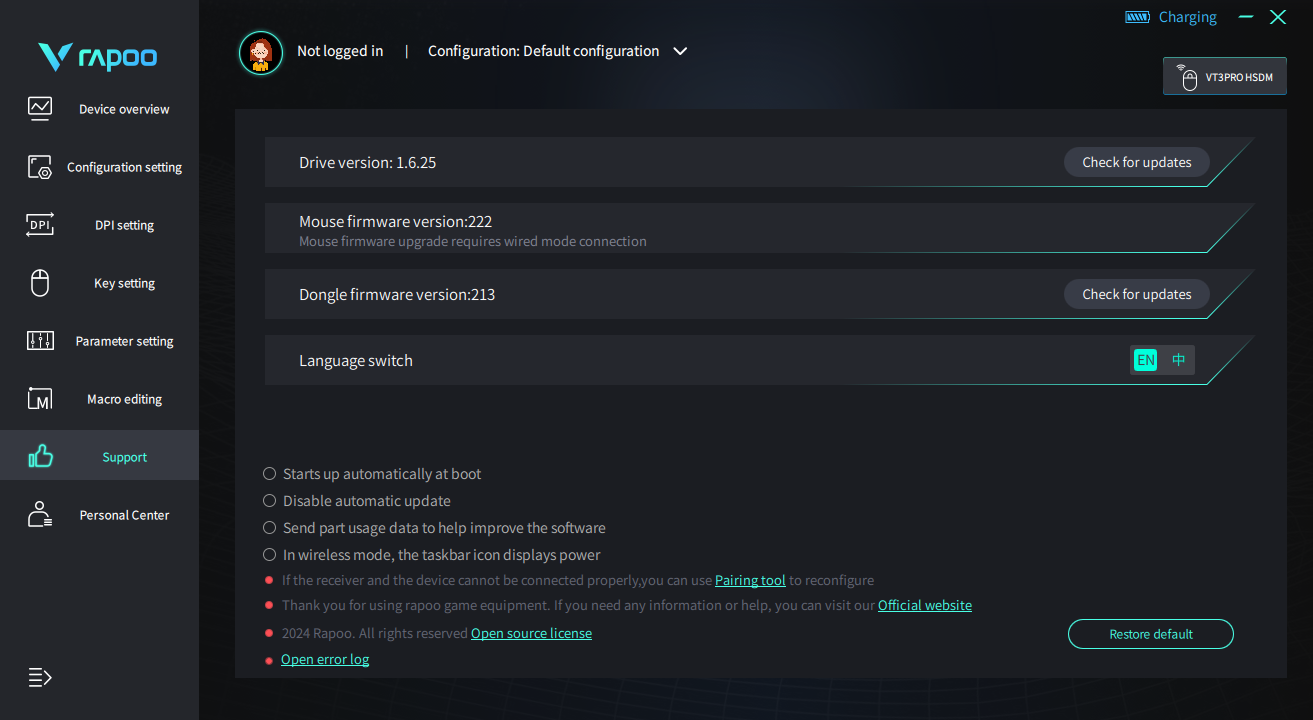Open the Pairing tool link

click(750, 580)
